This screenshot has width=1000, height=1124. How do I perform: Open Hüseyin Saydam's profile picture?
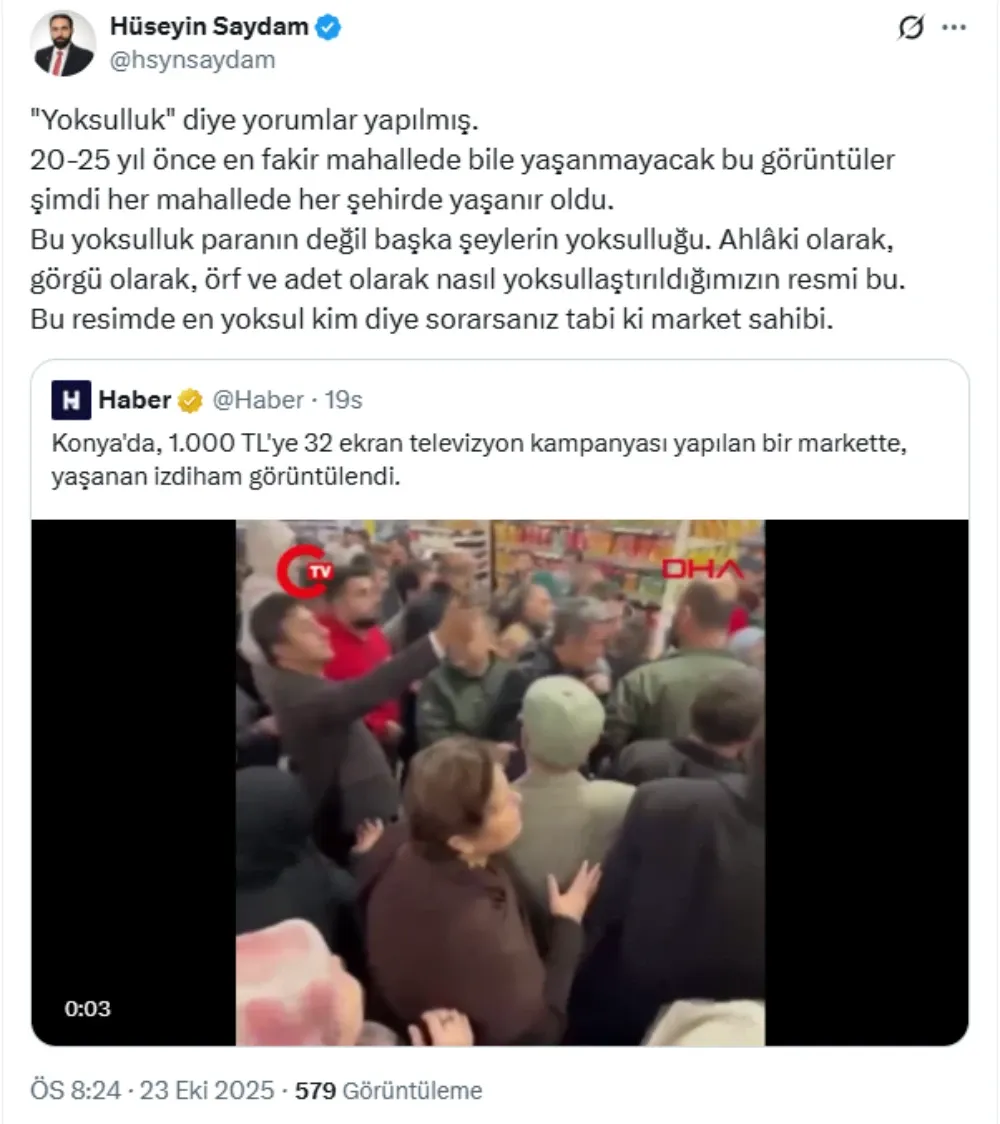point(63,44)
